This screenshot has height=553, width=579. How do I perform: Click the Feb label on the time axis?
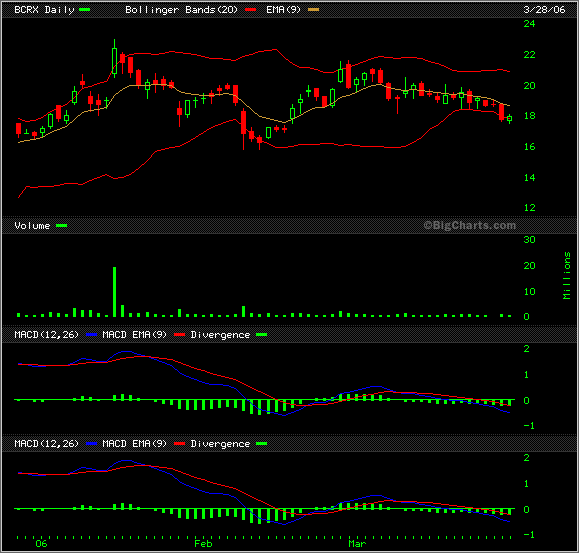203,544
